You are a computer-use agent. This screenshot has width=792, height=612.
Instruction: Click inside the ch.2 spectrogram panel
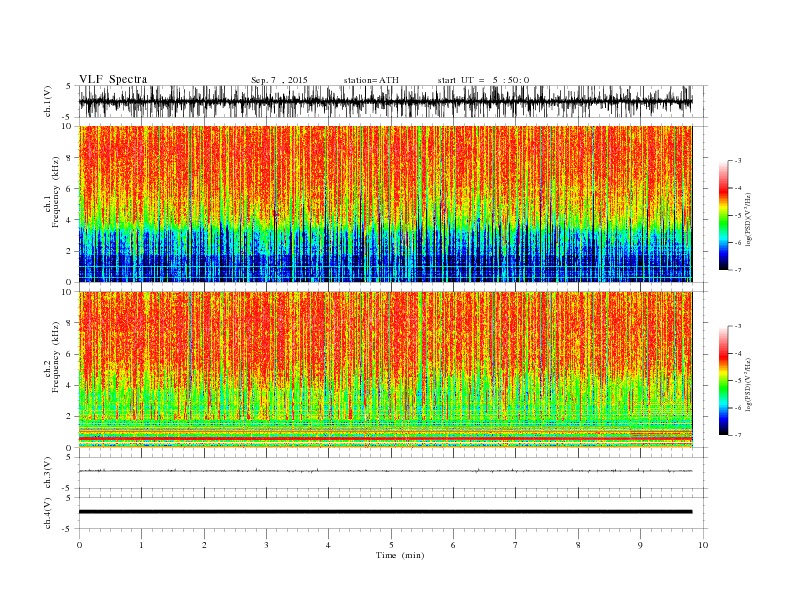[x=385, y=369]
